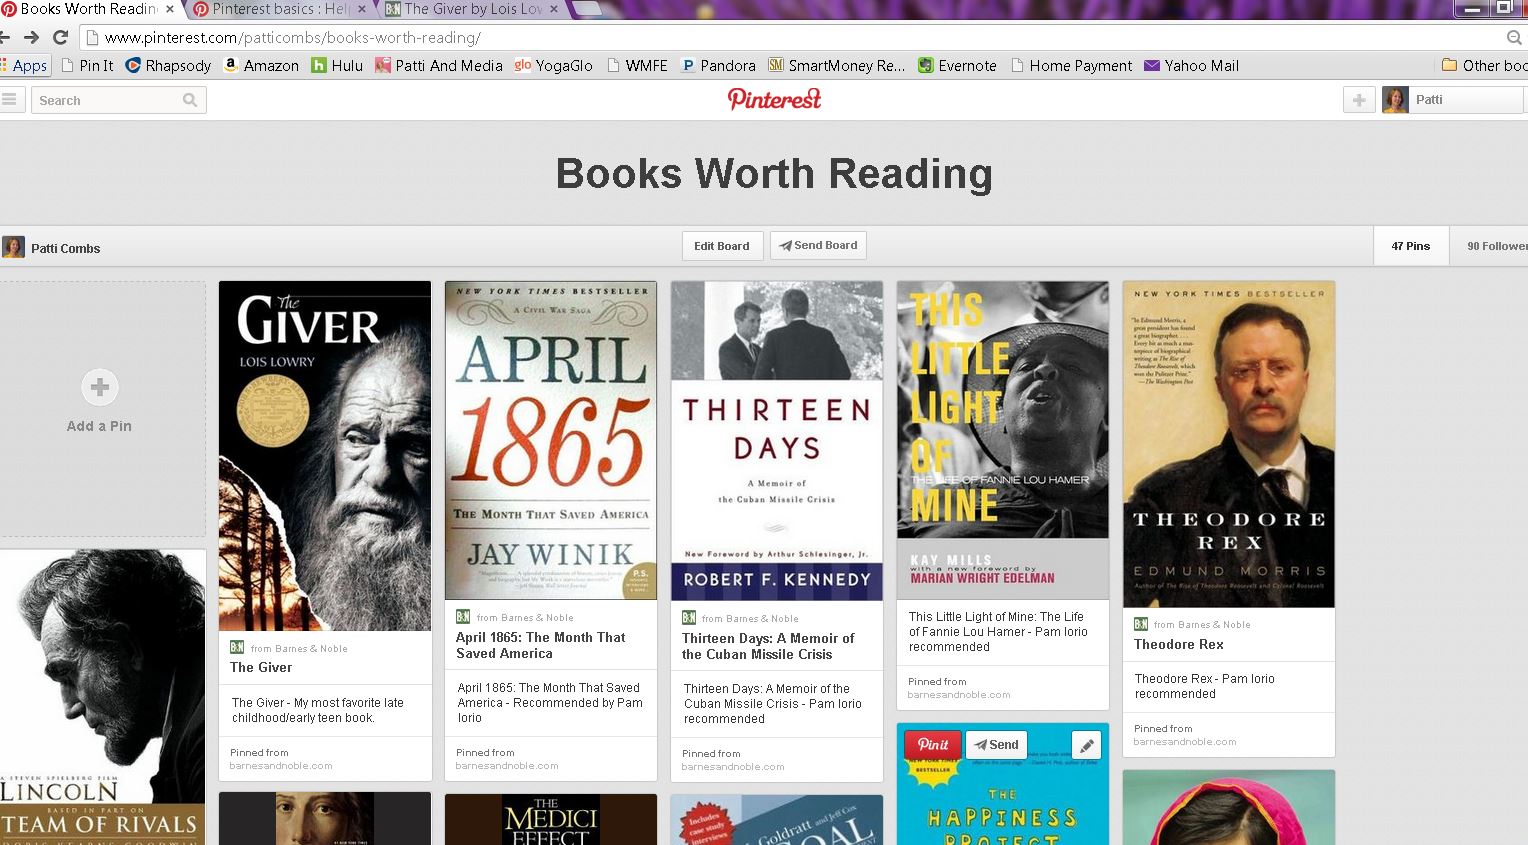Viewport: 1528px width, 845px height.
Task: Show the 90 Followers list
Action: pyautogui.click(x=1495, y=246)
